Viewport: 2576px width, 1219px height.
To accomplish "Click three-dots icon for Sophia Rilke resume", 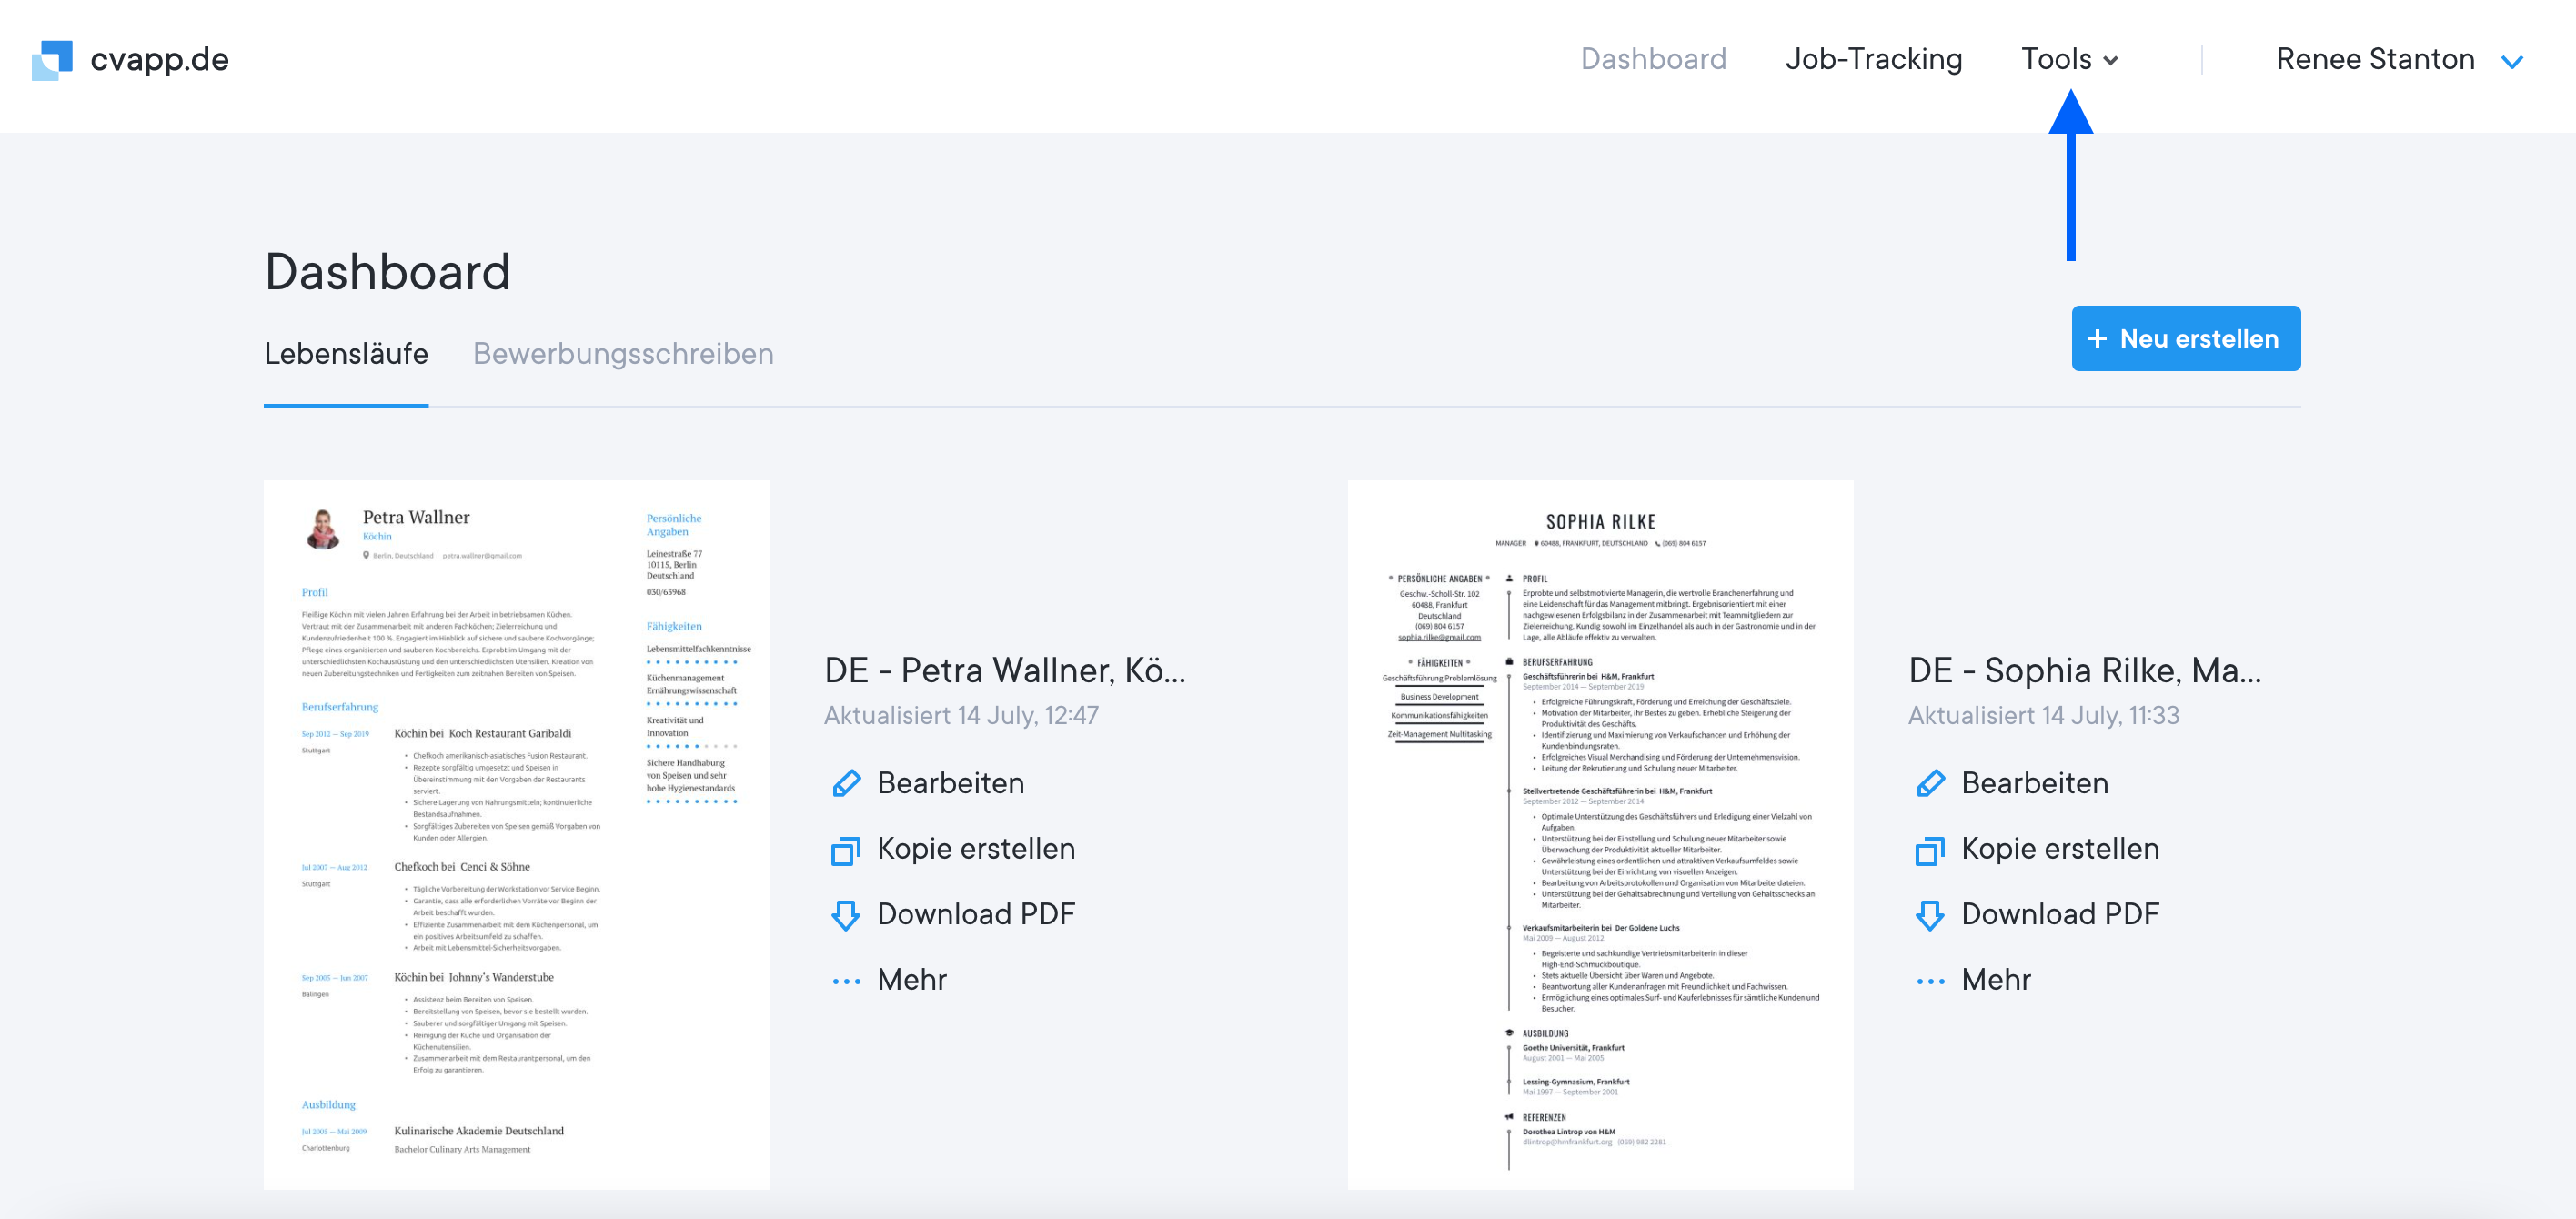I will click(x=1930, y=981).
